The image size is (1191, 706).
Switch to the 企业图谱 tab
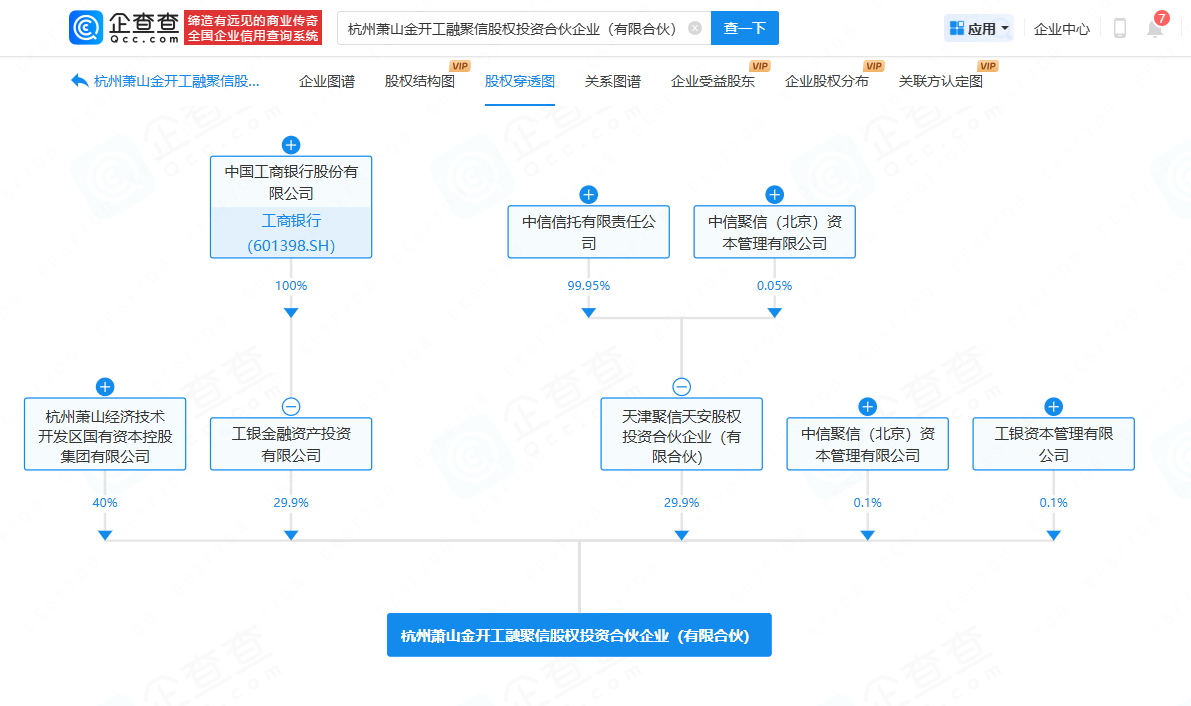pyautogui.click(x=327, y=82)
